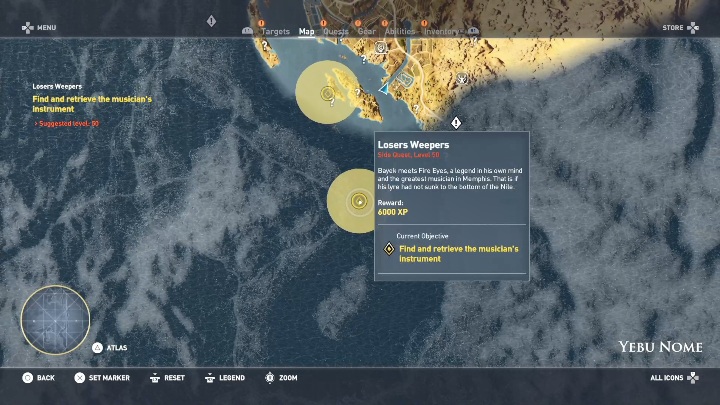
Task: Open the Targets tab
Action: click(275, 32)
